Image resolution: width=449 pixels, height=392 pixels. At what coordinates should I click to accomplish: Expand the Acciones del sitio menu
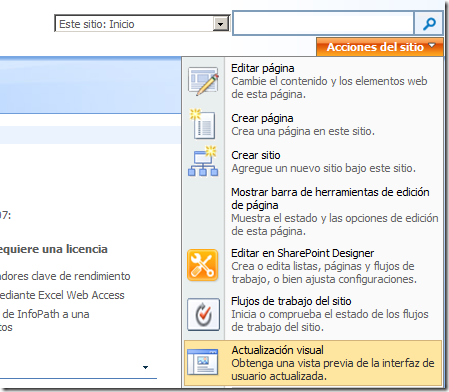click(x=380, y=47)
